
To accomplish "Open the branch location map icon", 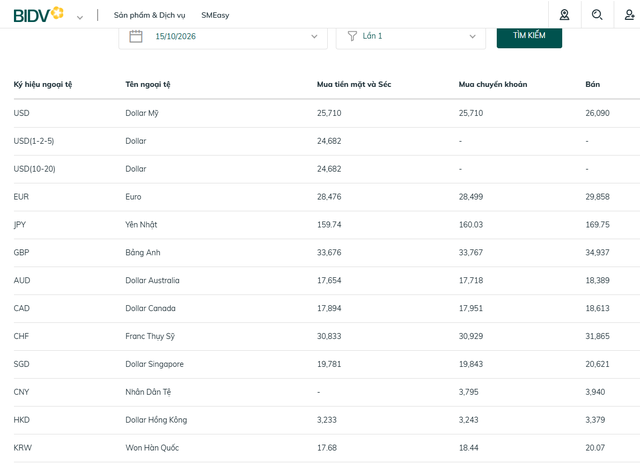I will point(564,15).
